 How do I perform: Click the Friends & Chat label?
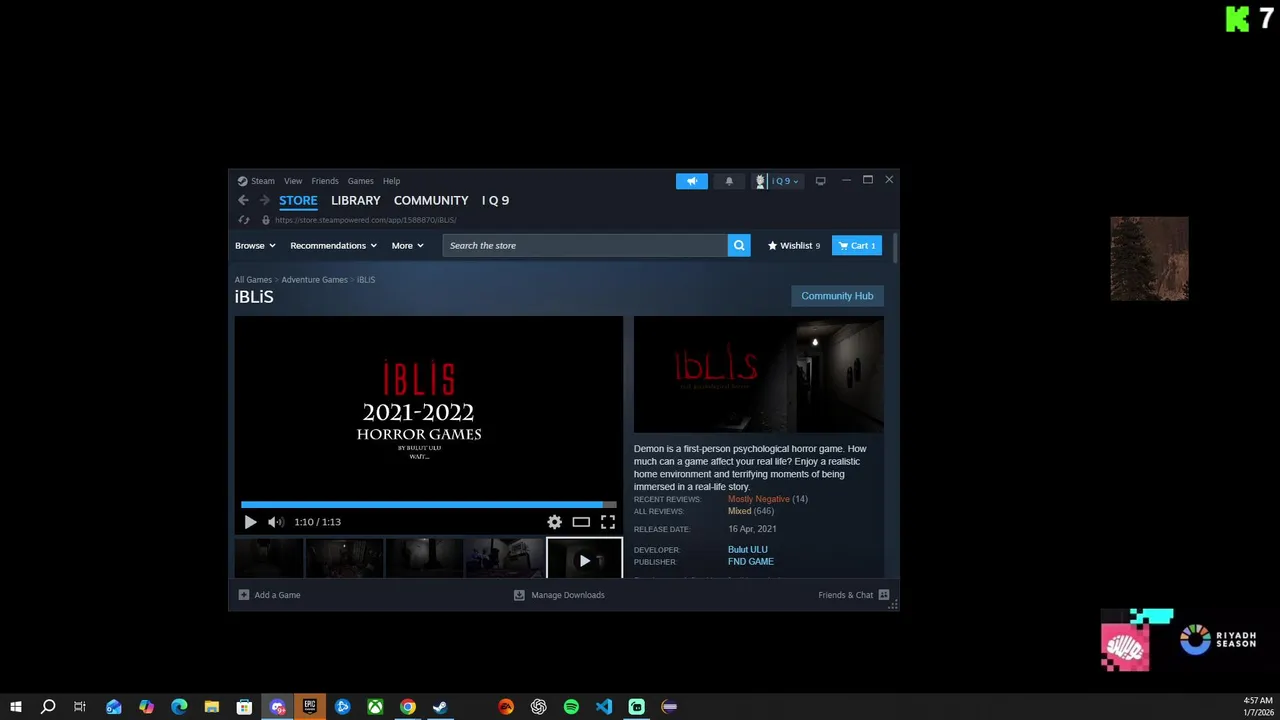click(x=845, y=595)
